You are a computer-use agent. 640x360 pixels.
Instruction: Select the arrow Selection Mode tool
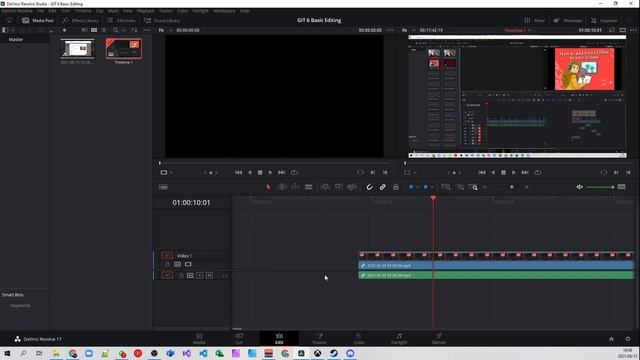268,187
